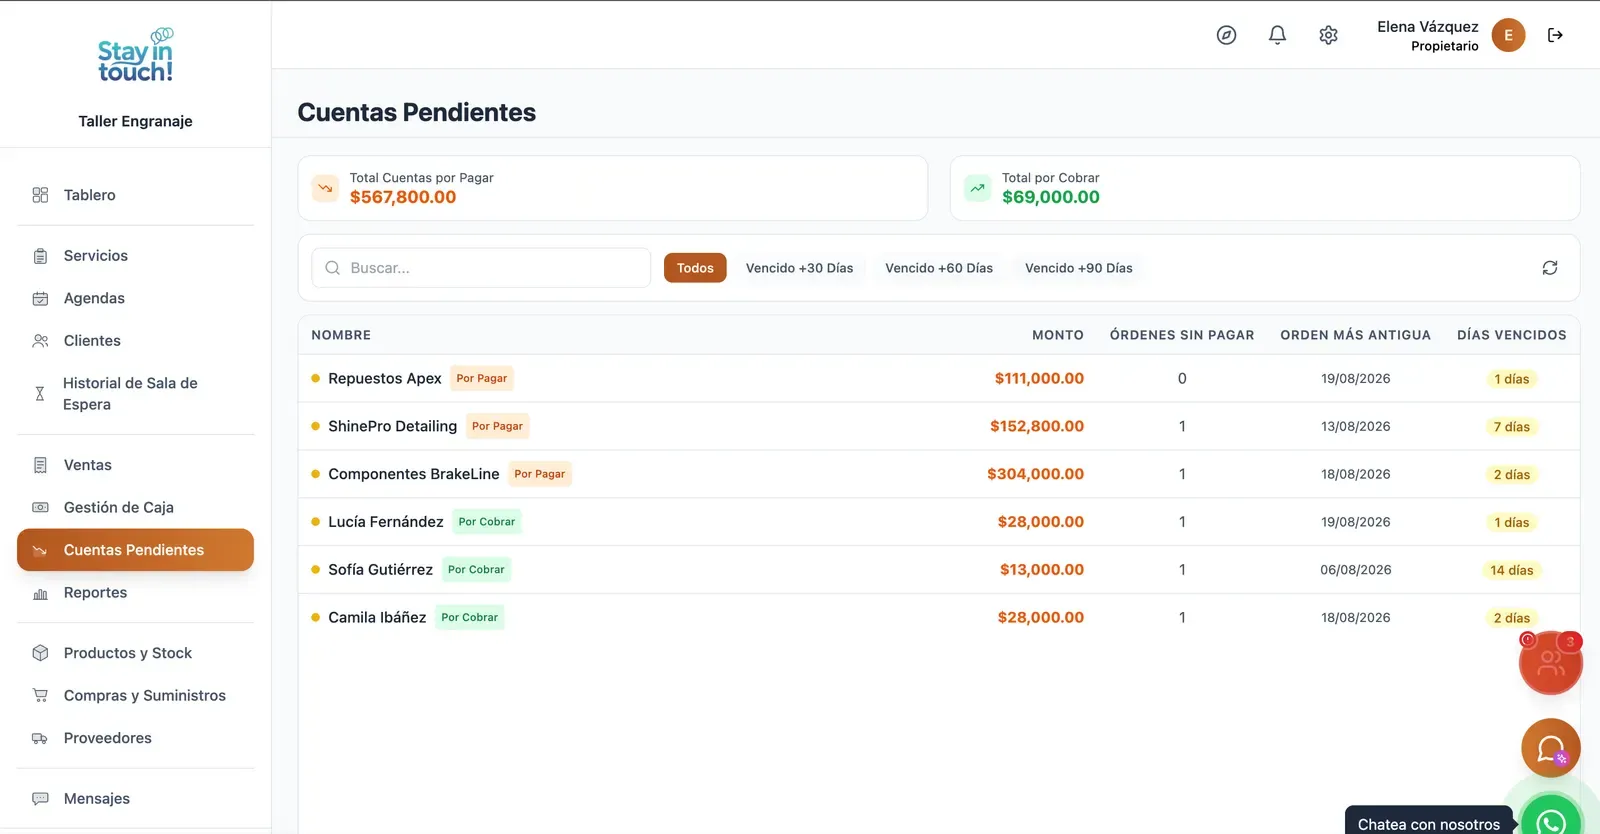
Task: Click the ORDEN MÁS ANTIGUA header
Action: click(x=1356, y=335)
